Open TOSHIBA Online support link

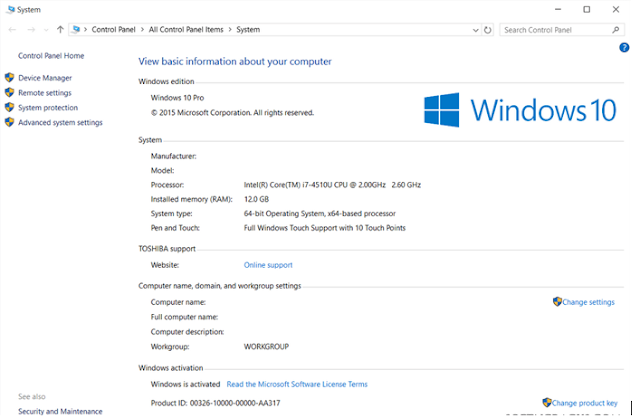pyautogui.click(x=268, y=265)
